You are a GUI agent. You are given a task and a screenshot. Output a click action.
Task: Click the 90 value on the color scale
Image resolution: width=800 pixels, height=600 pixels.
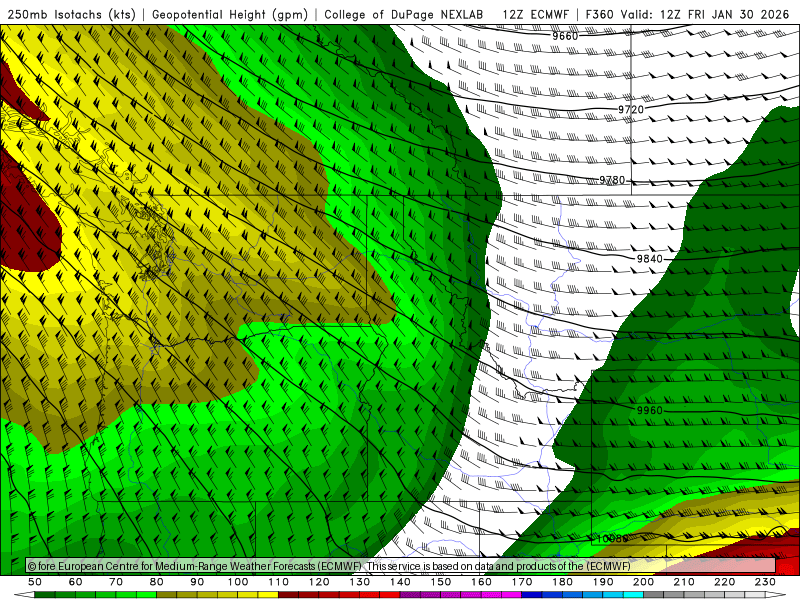(197, 582)
